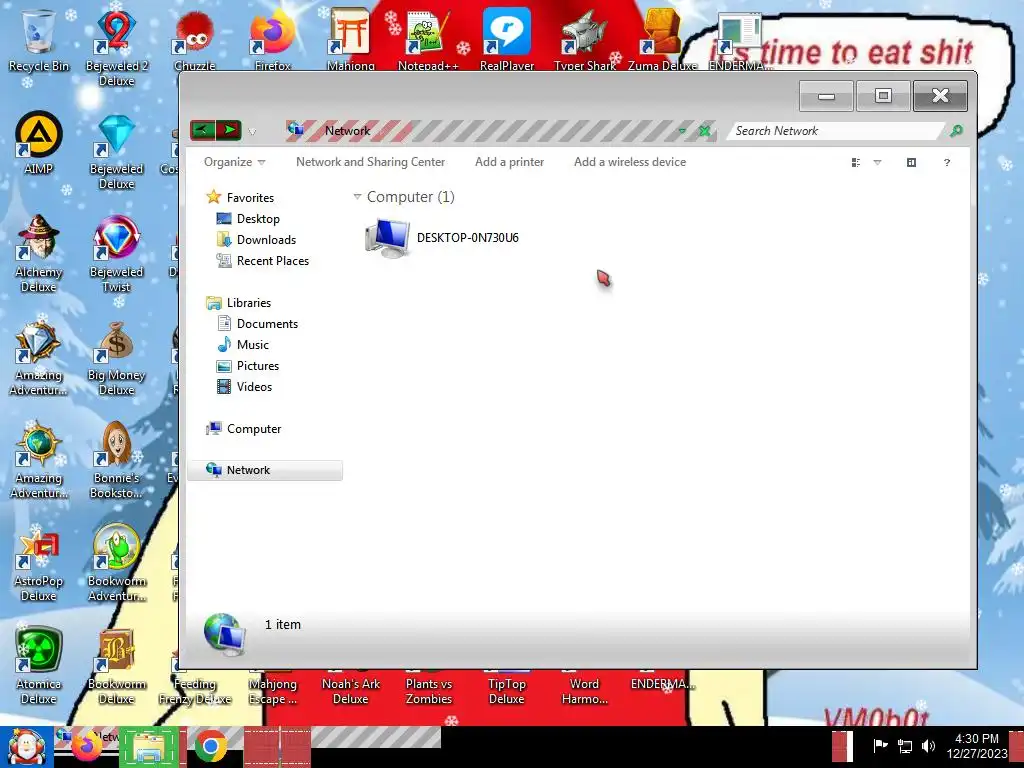Select Network in navigation pane
The height and width of the screenshot is (768, 1024).
[x=265, y=470]
